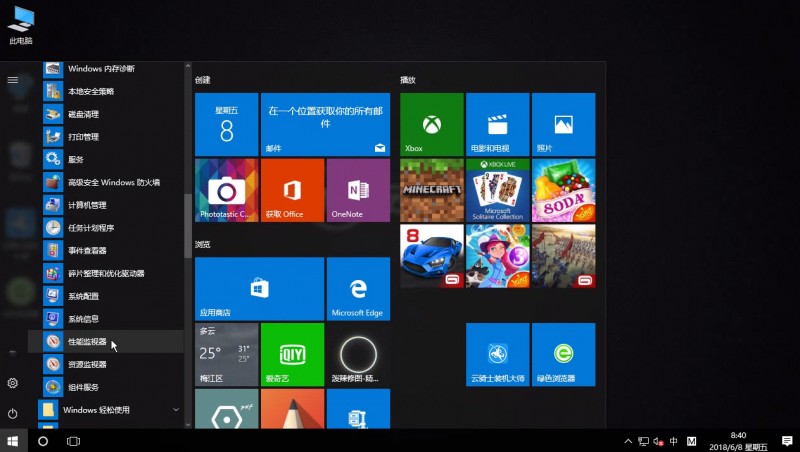Open 任务计划程序 task scheduler

coord(106,228)
